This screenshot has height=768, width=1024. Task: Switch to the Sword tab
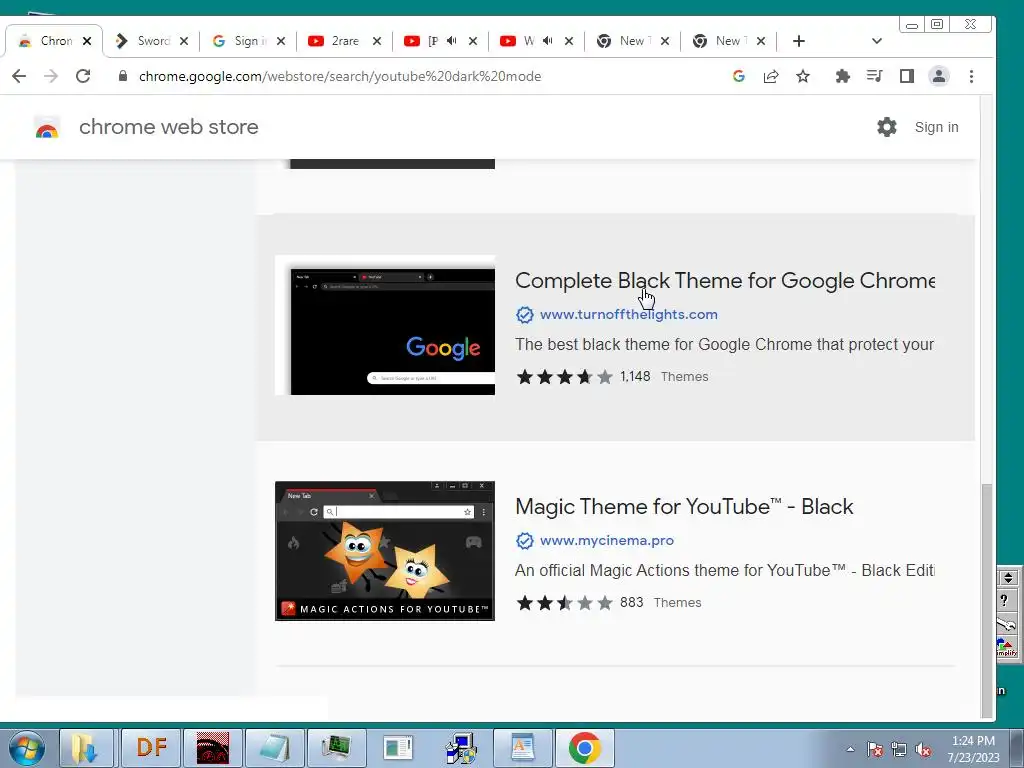click(143, 40)
